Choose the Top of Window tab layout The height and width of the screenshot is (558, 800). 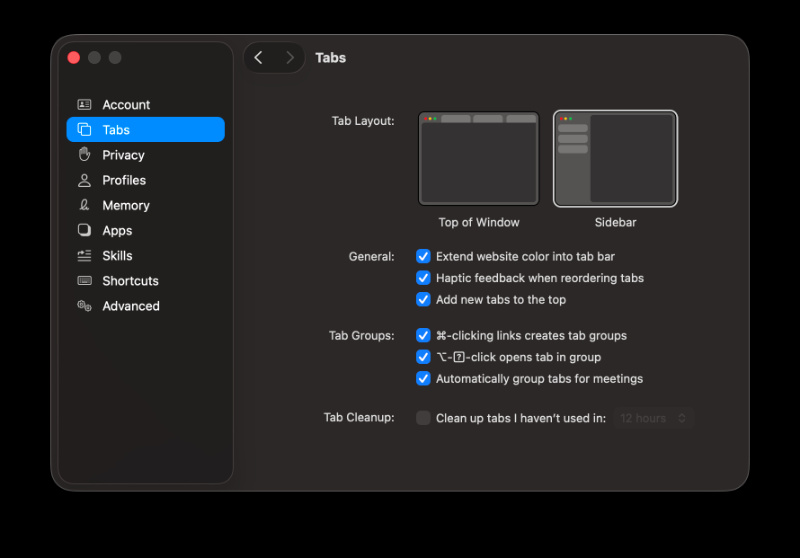(x=479, y=158)
